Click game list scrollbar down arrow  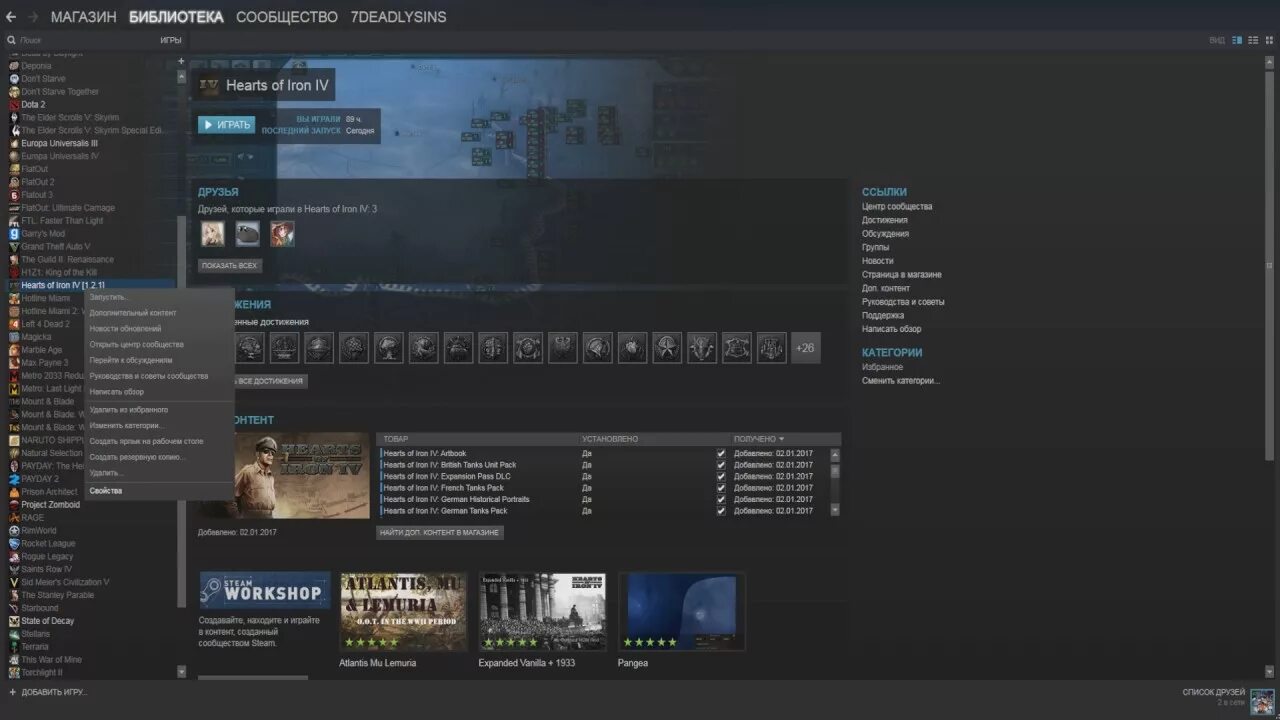(x=181, y=673)
